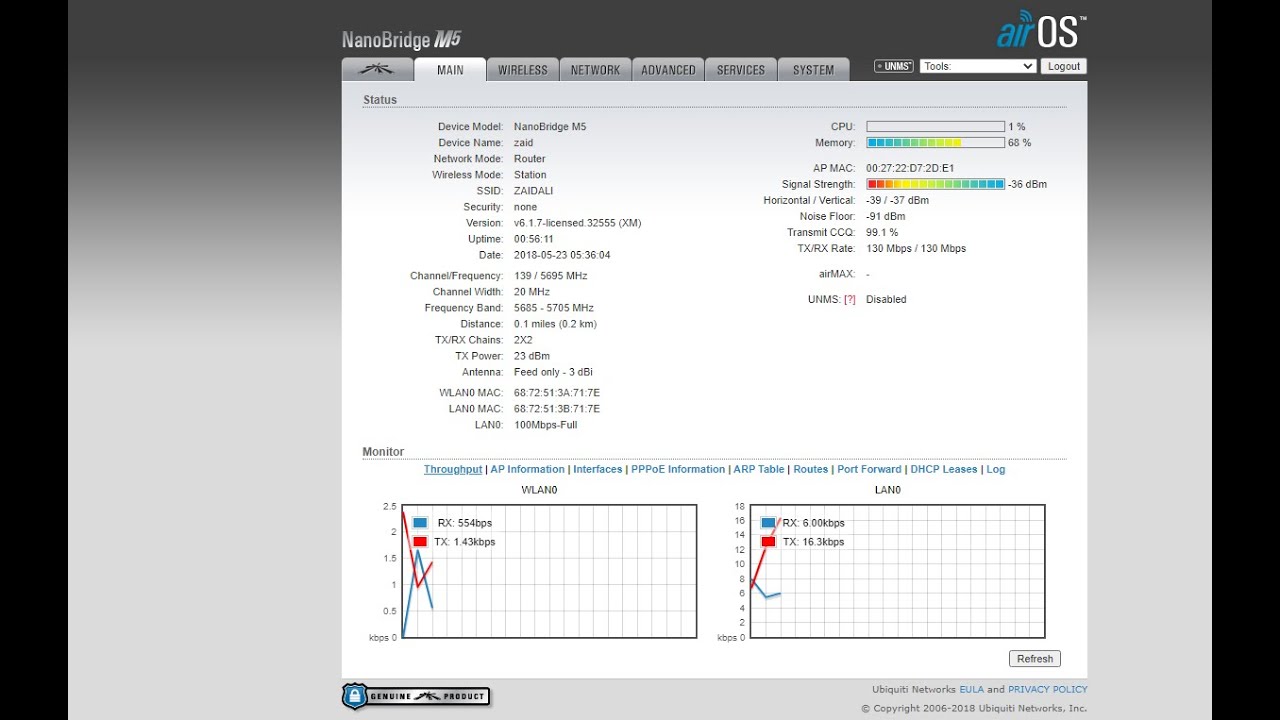
Task: Click the red TX legend swatch in LAN0 chart
Action: pyautogui.click(x=768, y=542)
